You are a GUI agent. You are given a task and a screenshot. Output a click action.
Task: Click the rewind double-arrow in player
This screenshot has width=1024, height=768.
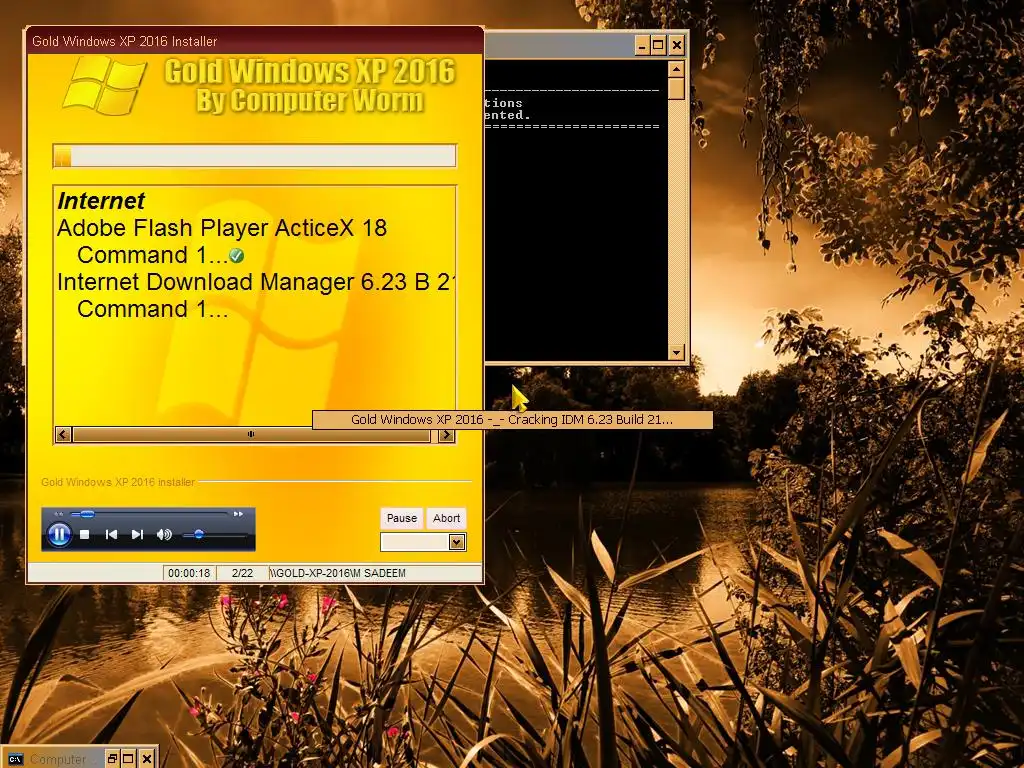59,515
